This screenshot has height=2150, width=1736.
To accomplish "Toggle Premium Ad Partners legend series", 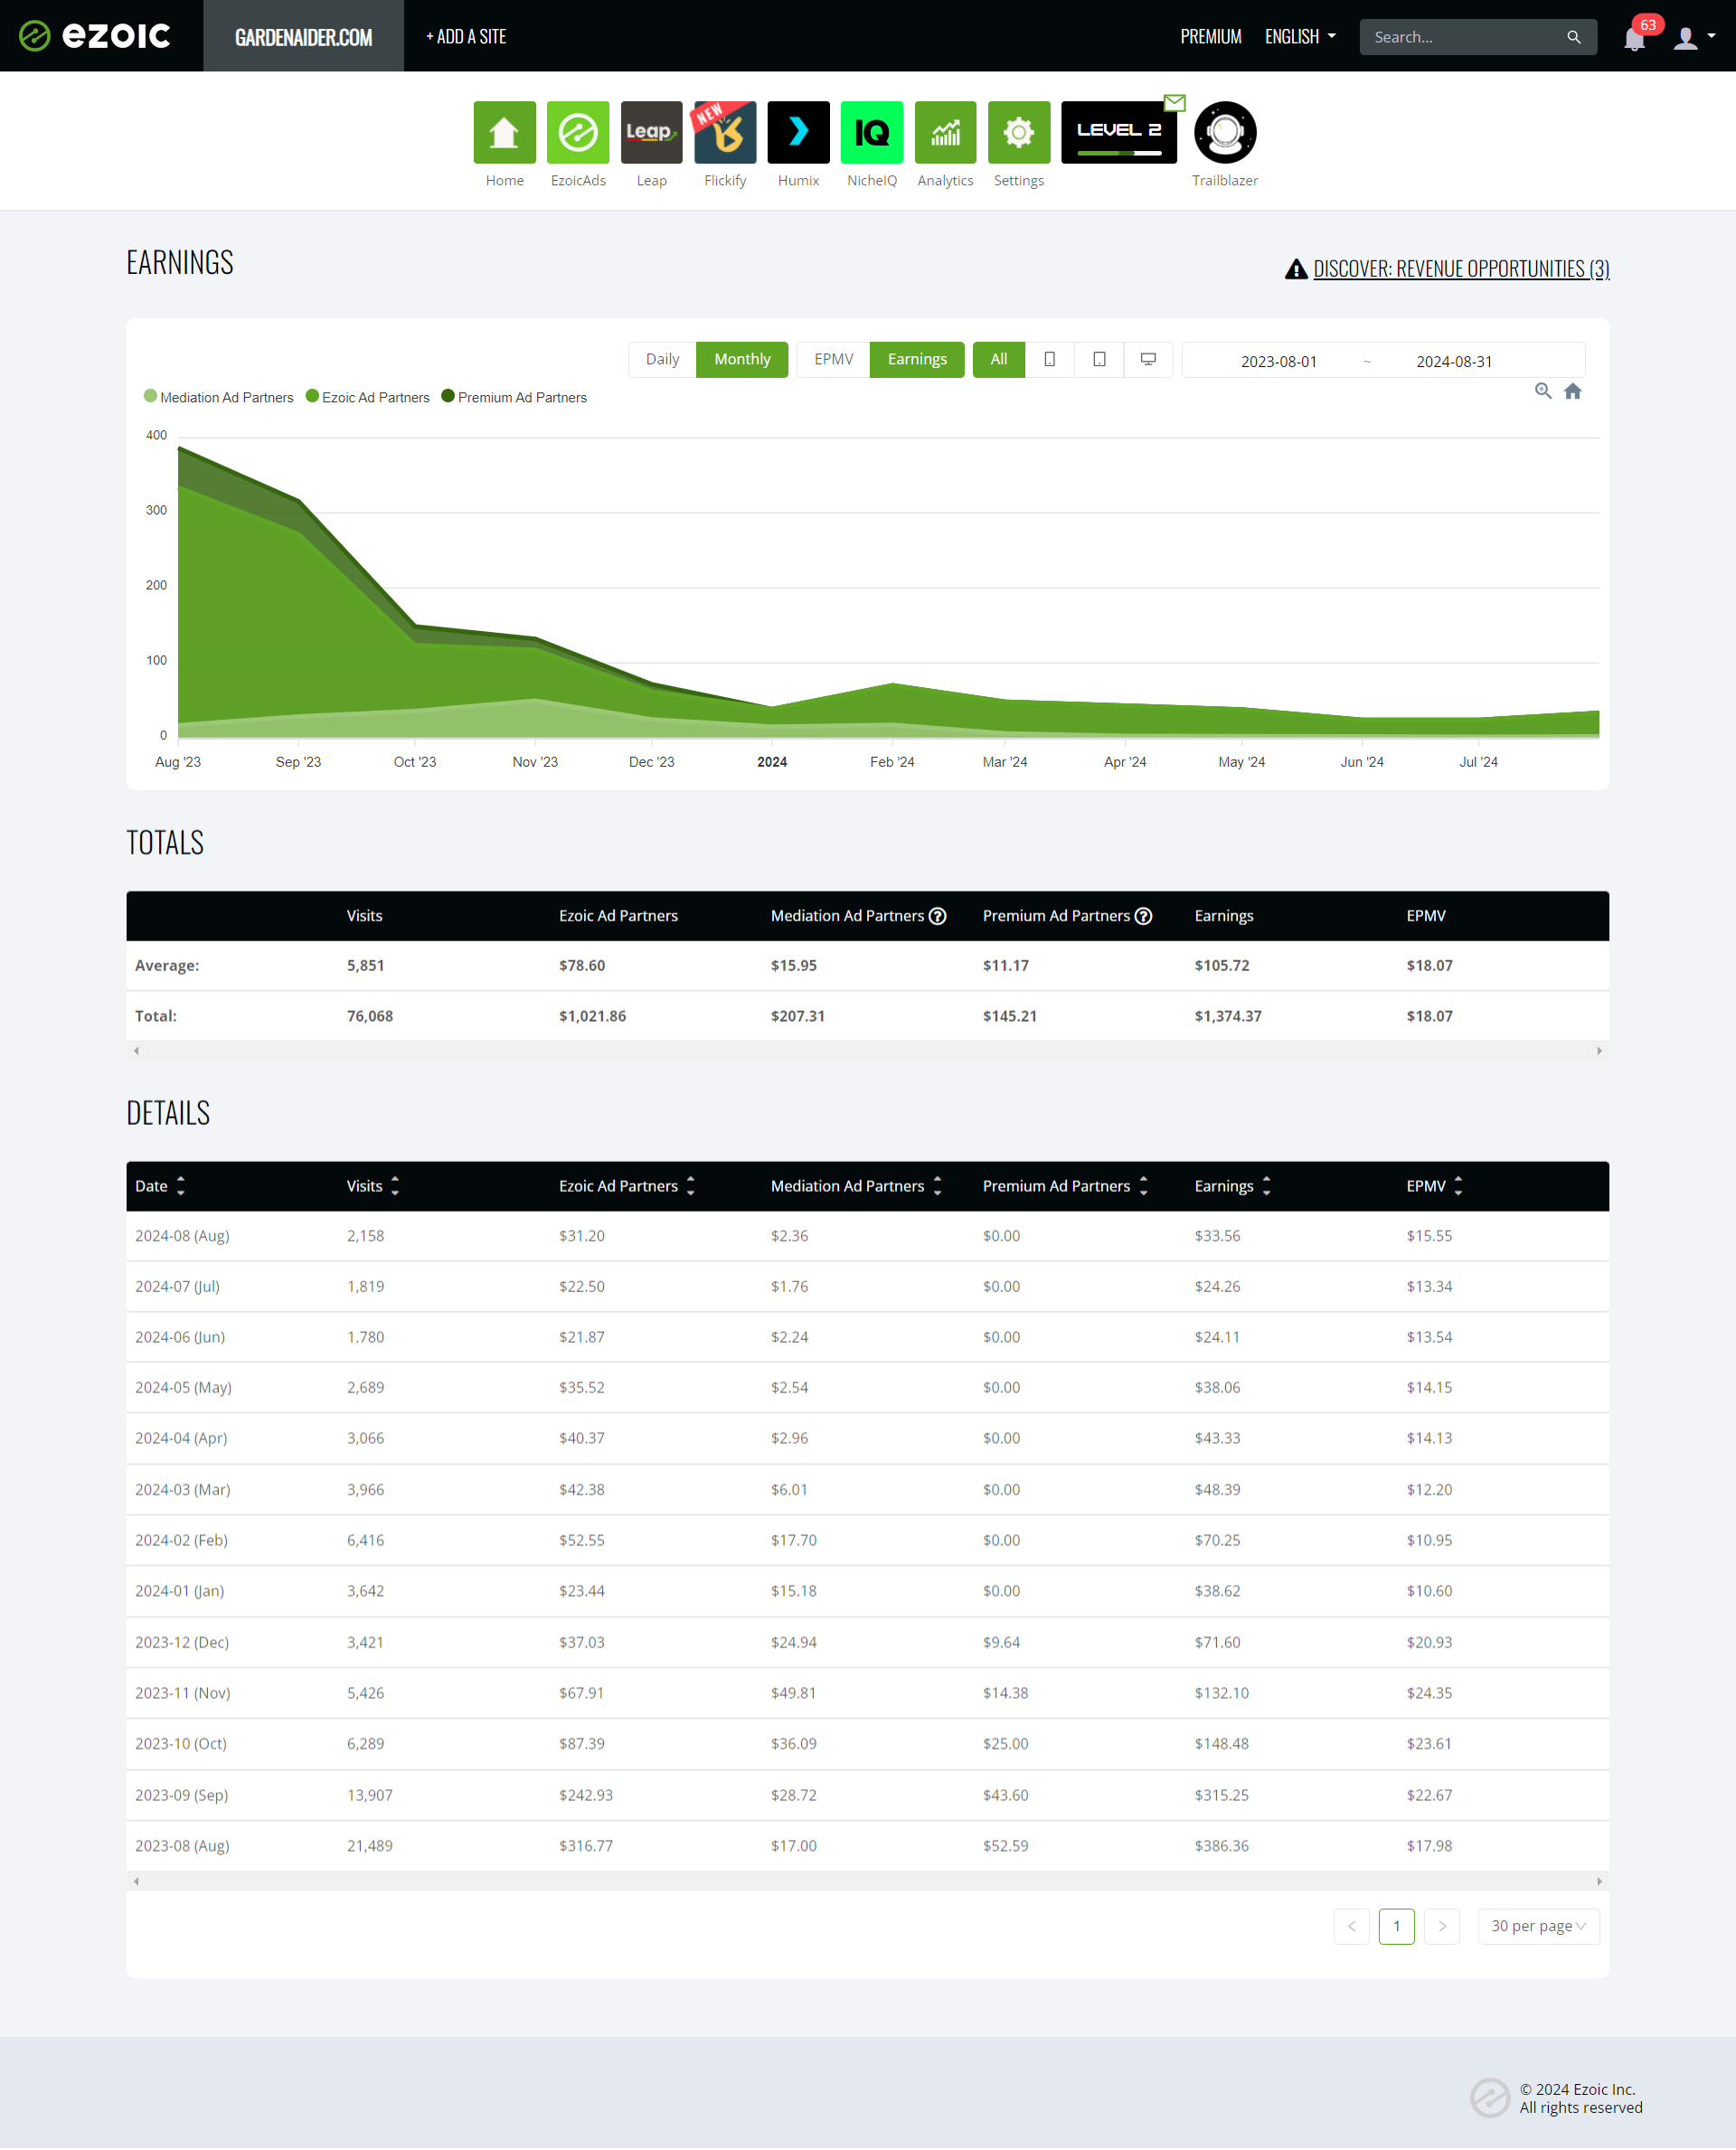I will coord(514,397).
